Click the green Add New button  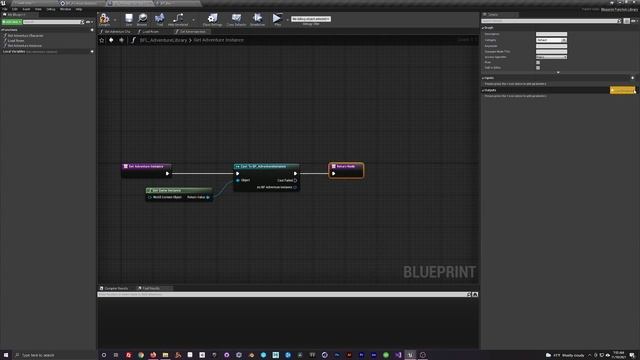[x=11, y=22]
